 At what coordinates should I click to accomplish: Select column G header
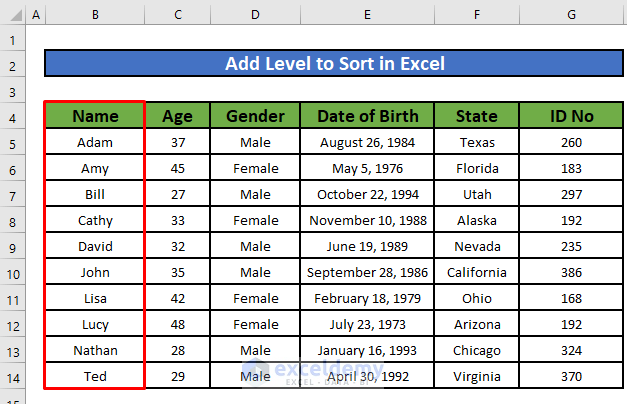click(x=571, y=15)
